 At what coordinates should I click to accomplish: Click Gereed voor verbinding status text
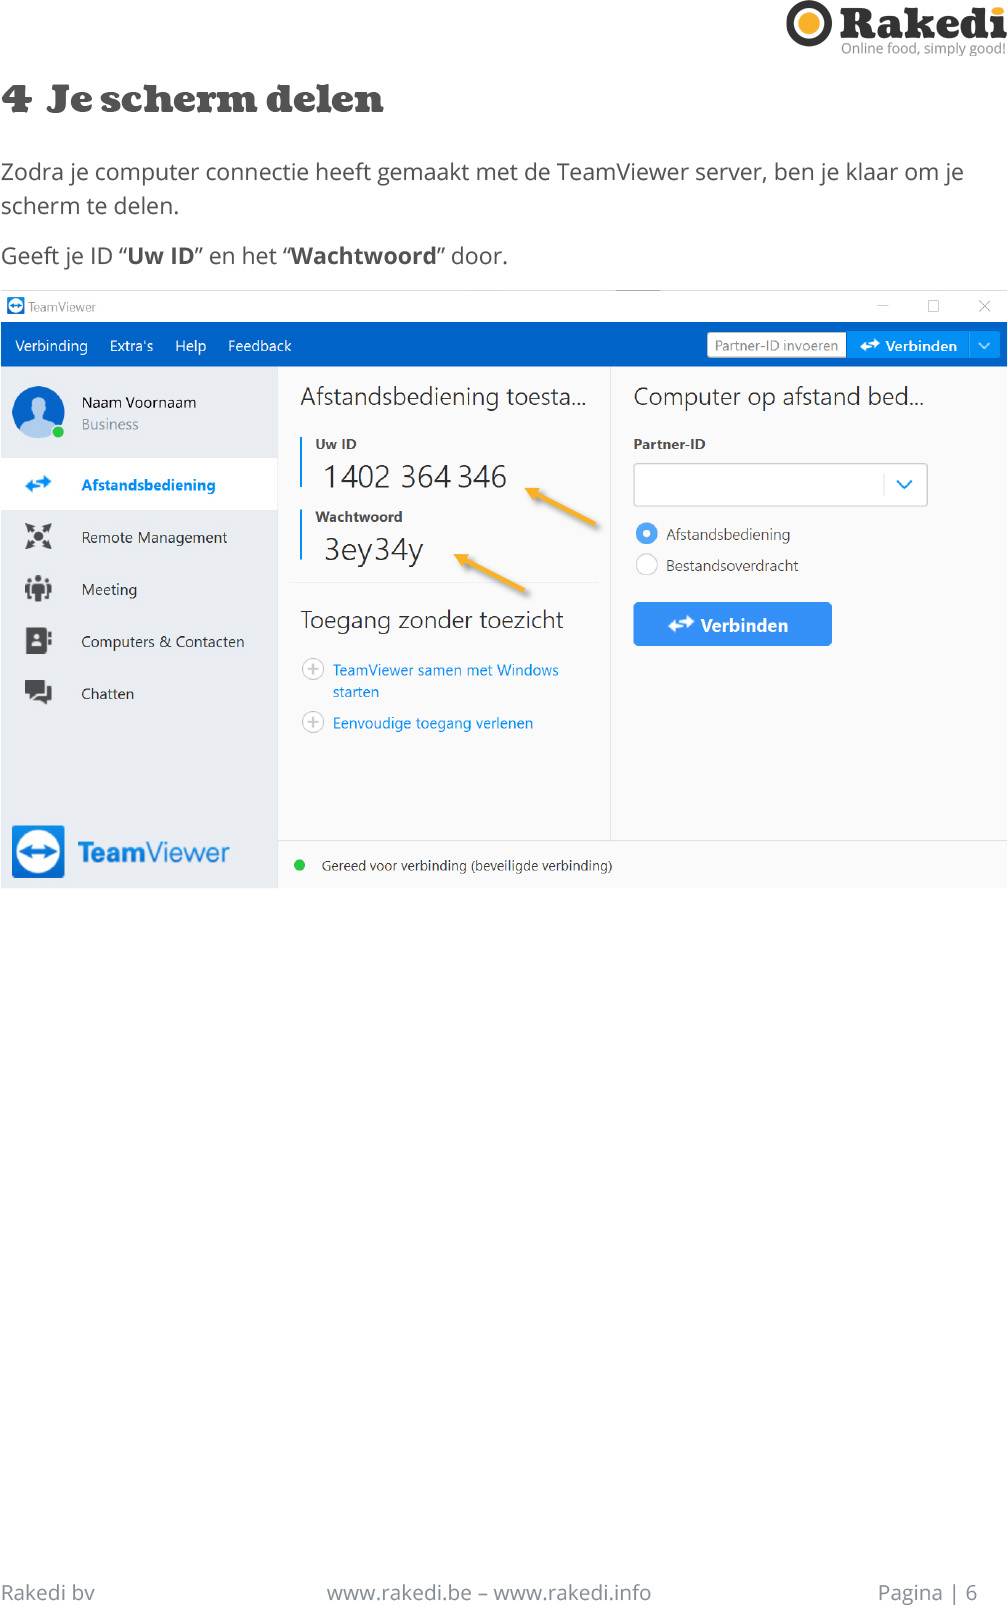[466, 866]
